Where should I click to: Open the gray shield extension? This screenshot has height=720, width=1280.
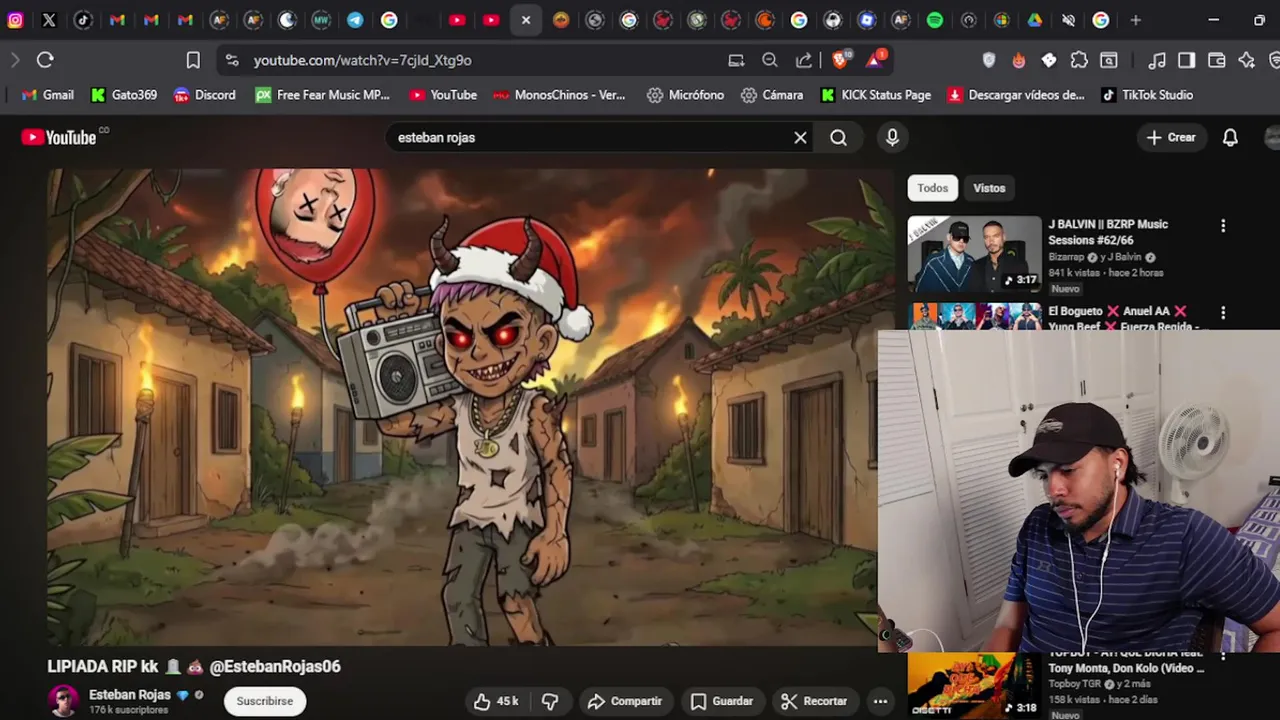(989, 60)
